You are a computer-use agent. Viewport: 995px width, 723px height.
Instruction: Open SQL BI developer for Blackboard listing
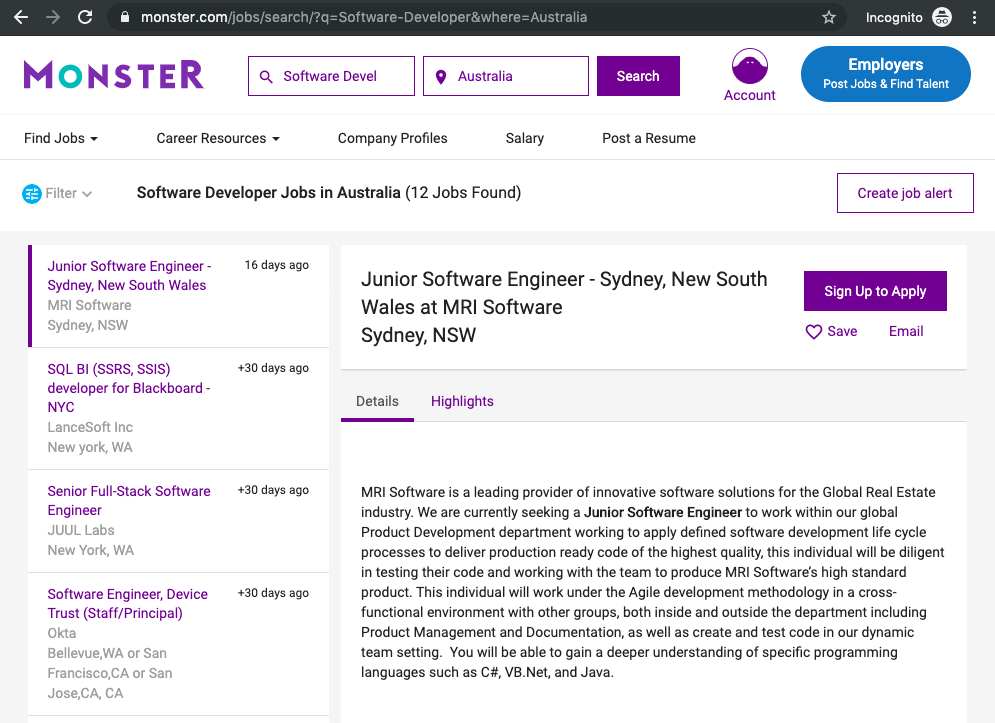click(129, 388)
